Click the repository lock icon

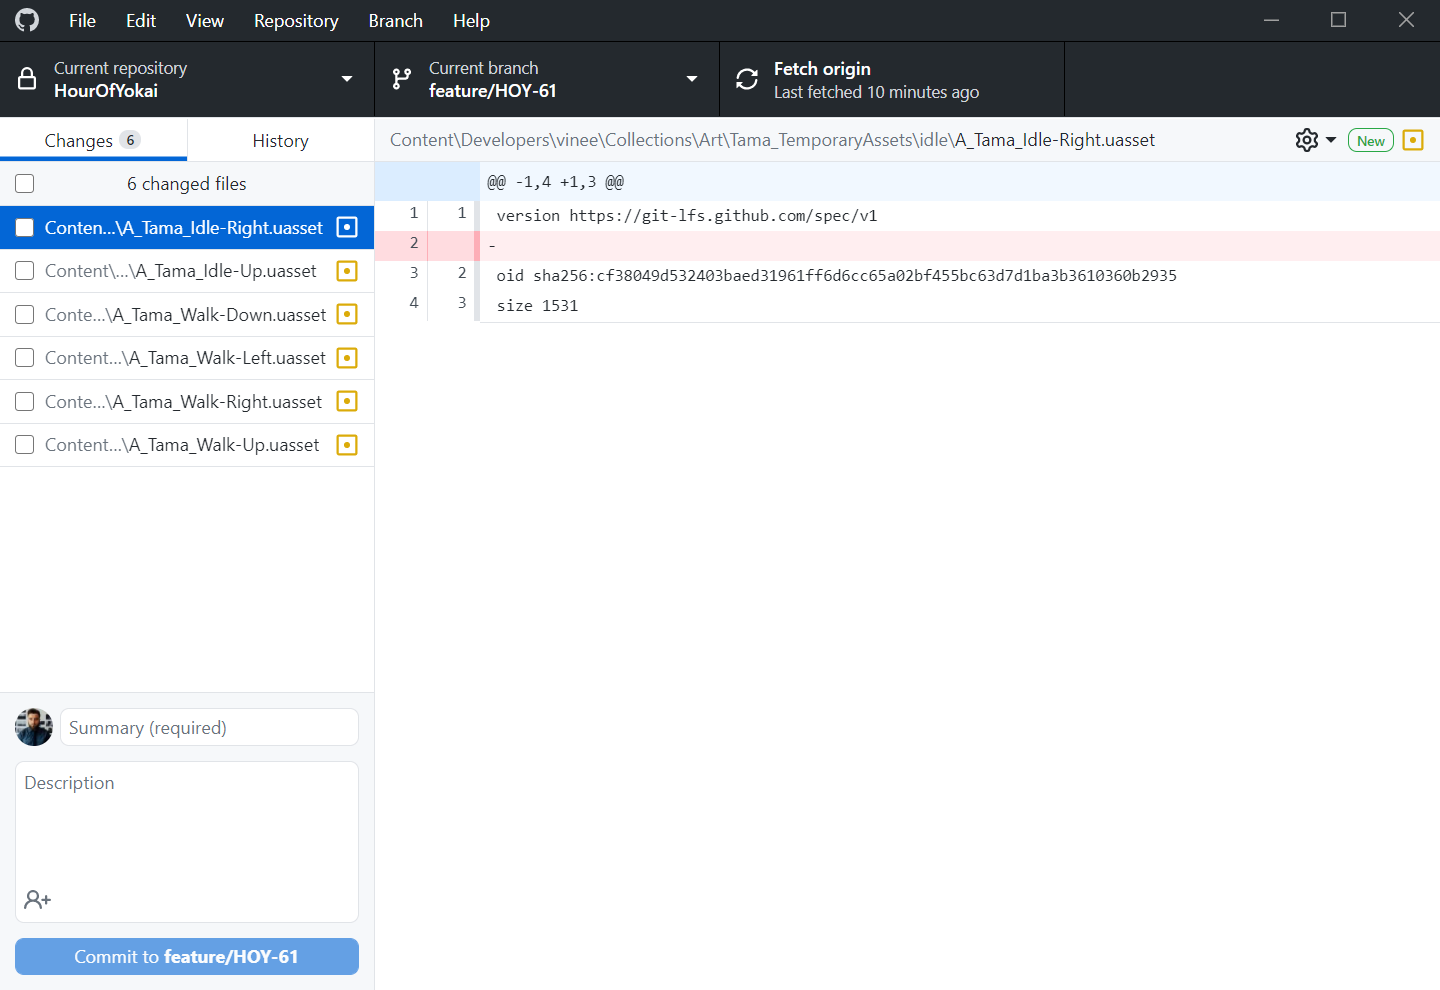27,79
